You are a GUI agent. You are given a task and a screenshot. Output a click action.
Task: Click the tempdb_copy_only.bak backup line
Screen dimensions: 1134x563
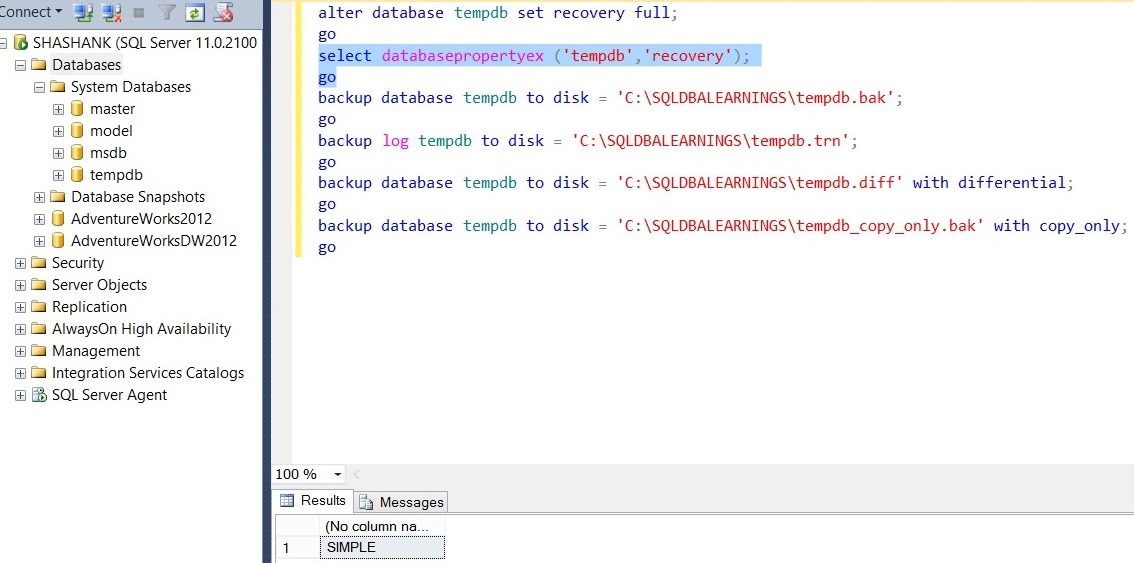722,226
